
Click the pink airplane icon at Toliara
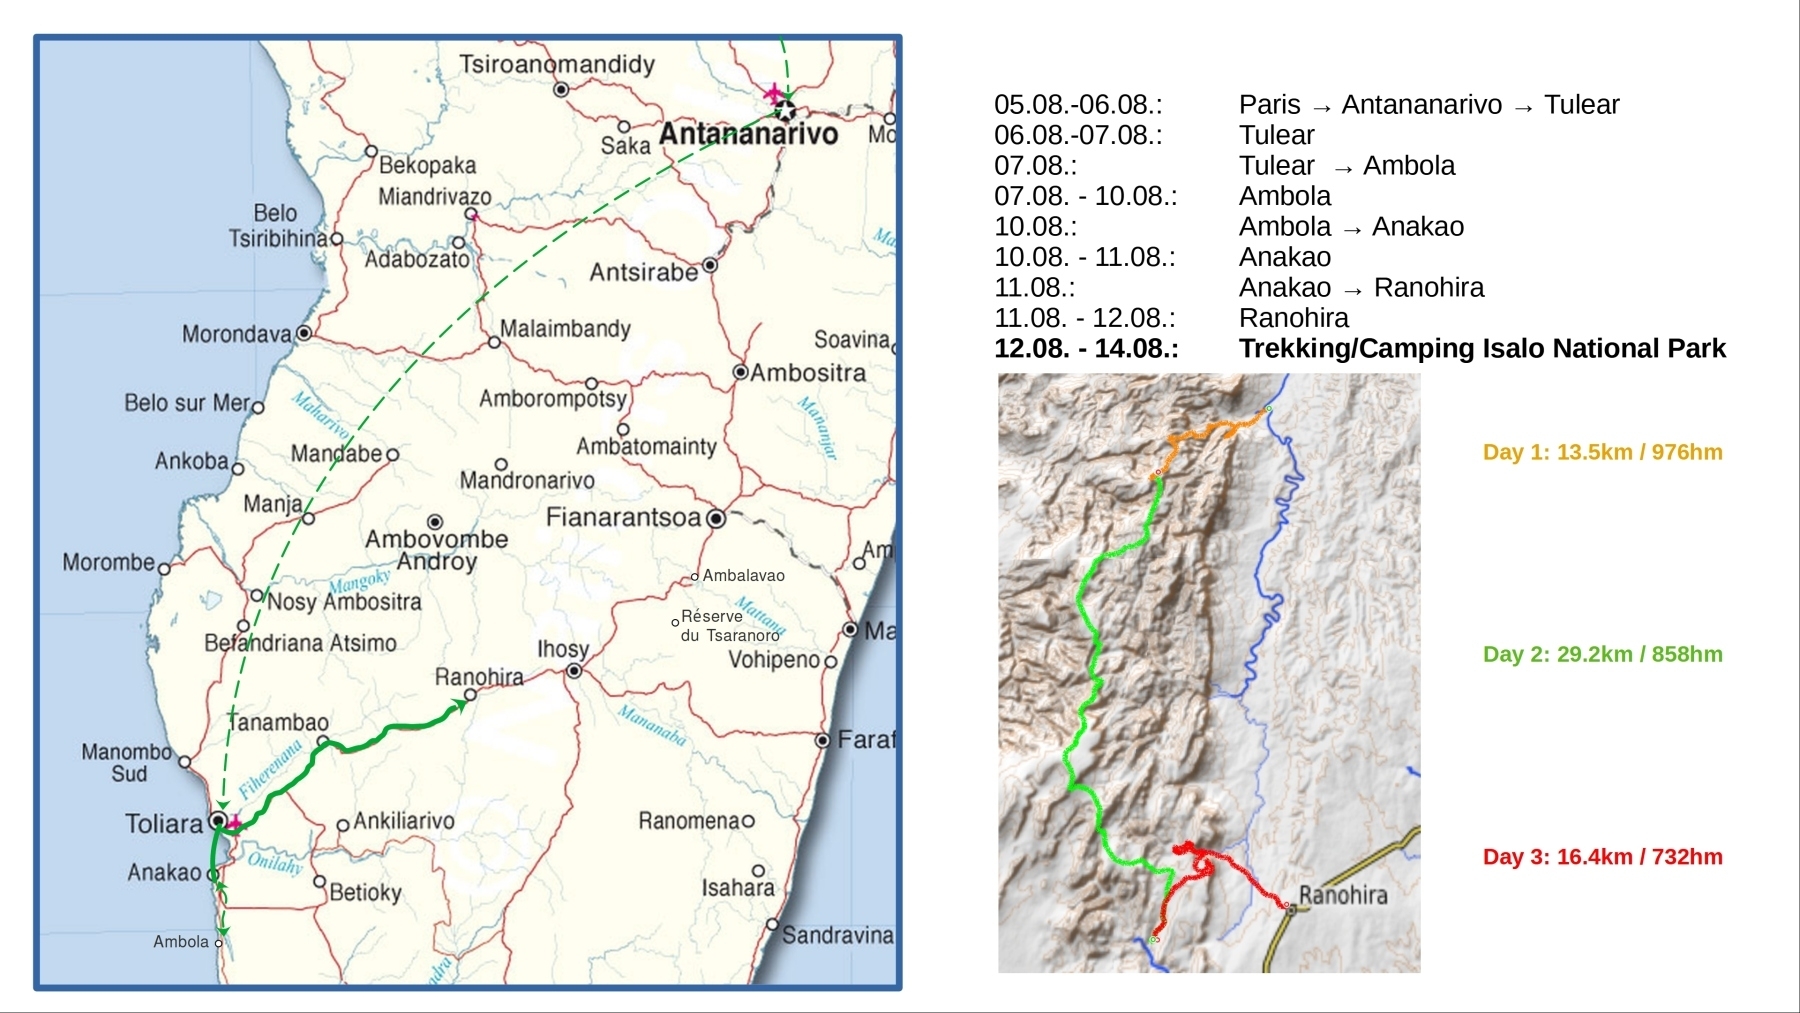(234, 824)
